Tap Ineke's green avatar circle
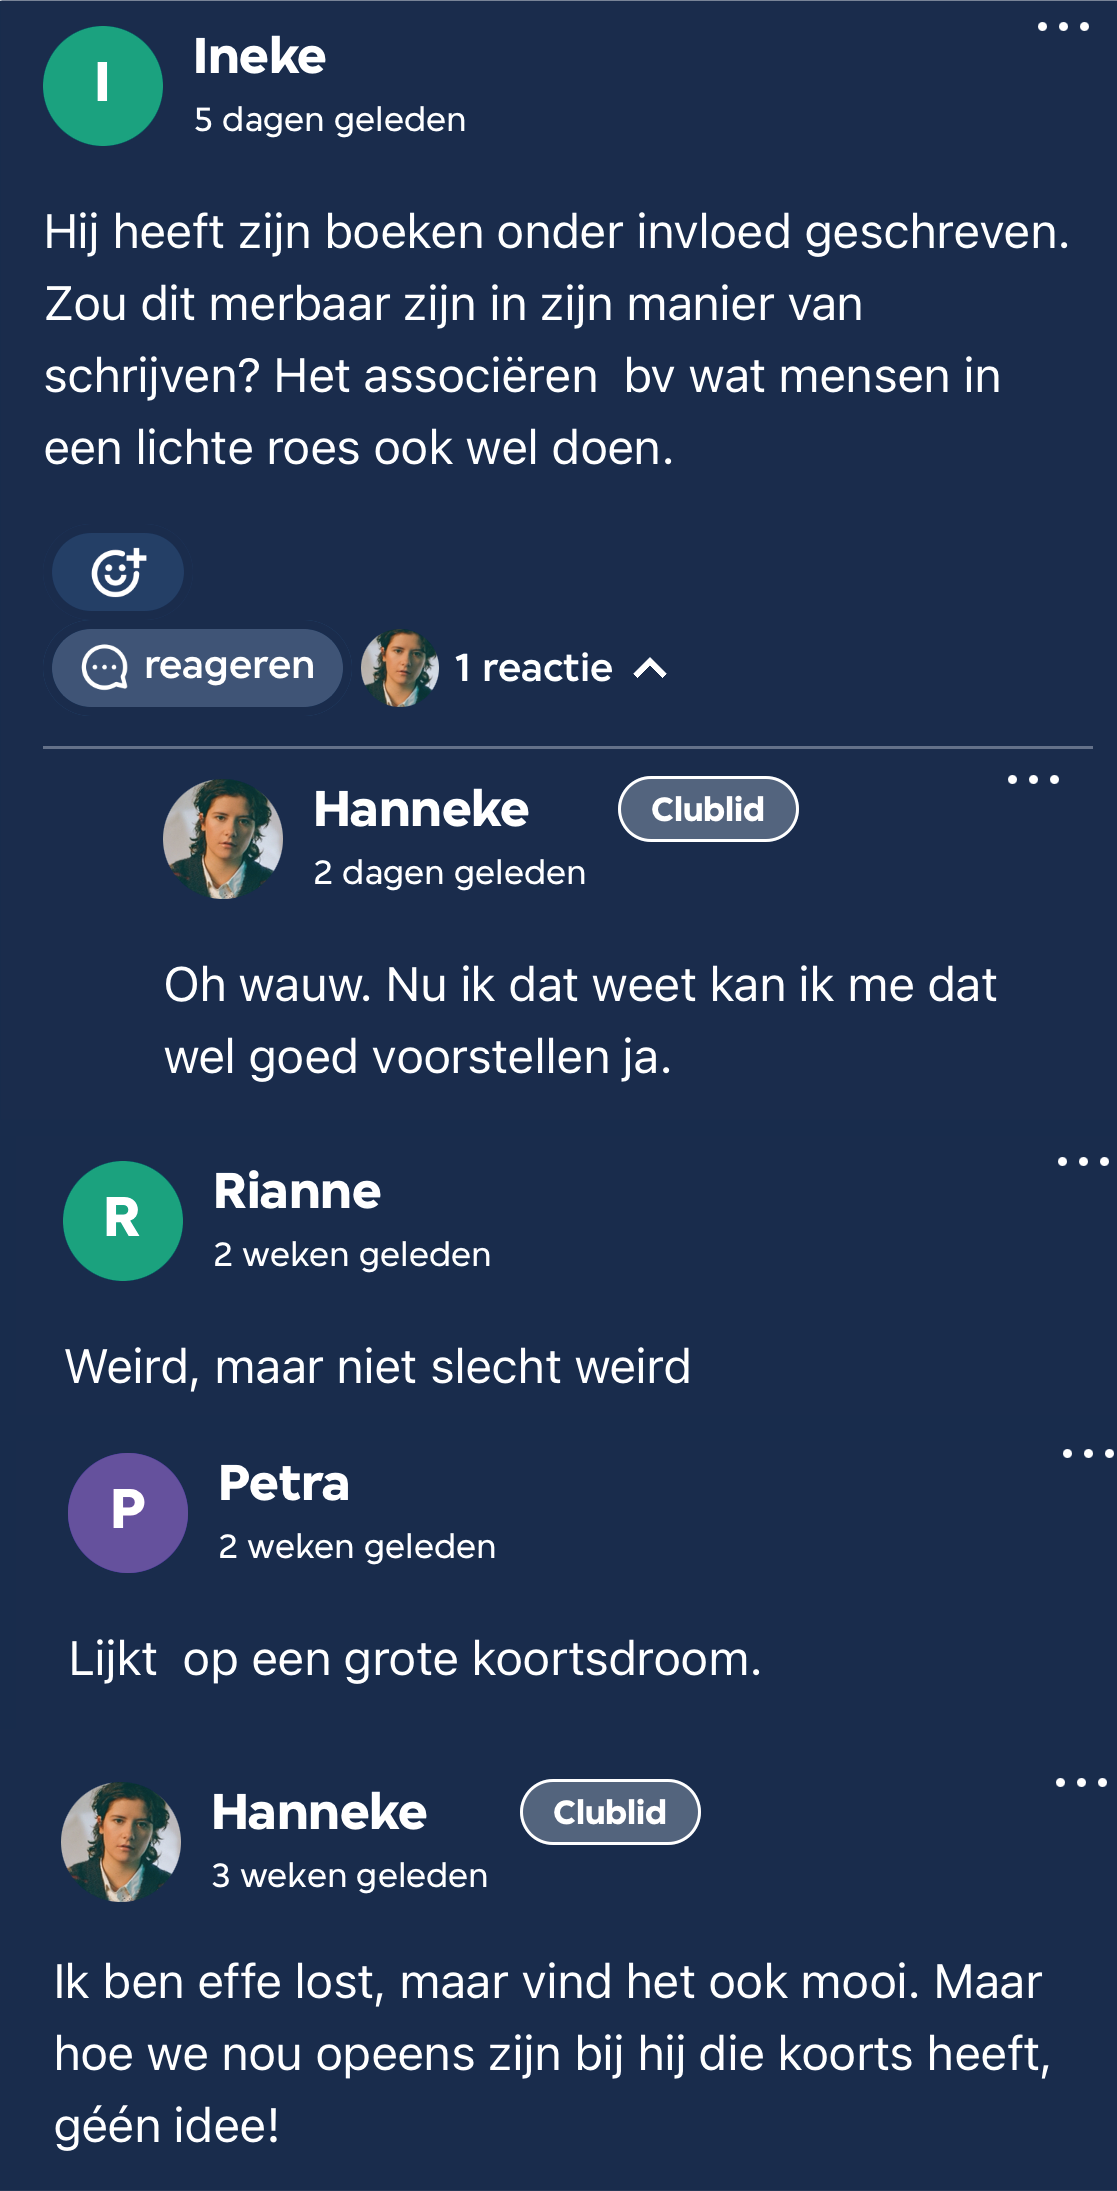 pos(103,86)
